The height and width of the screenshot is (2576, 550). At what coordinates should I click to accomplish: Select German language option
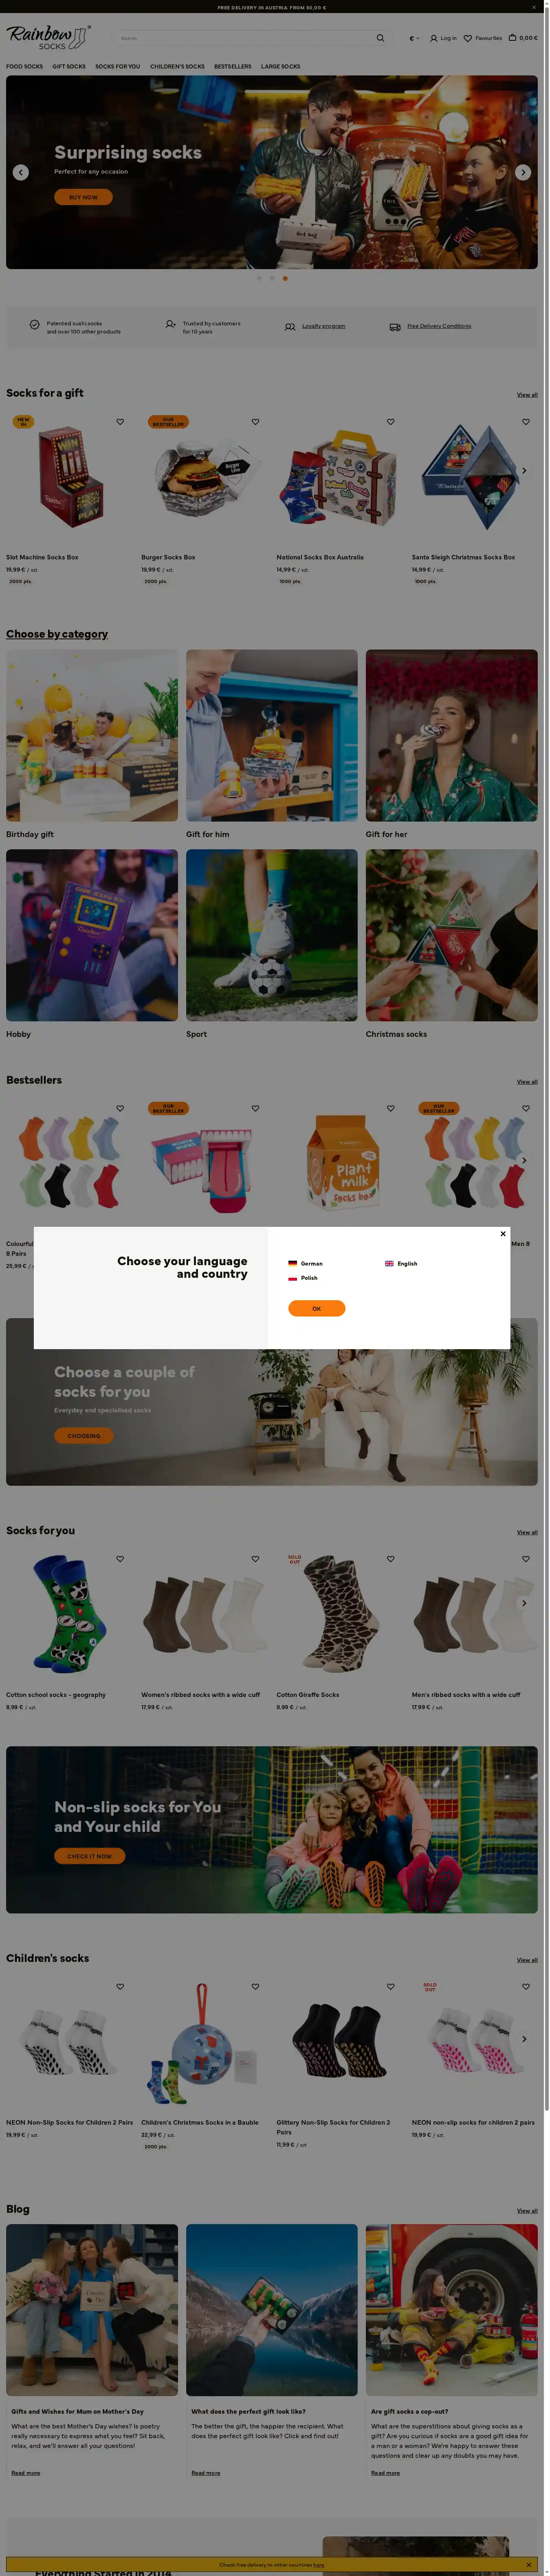(306, 1263)
